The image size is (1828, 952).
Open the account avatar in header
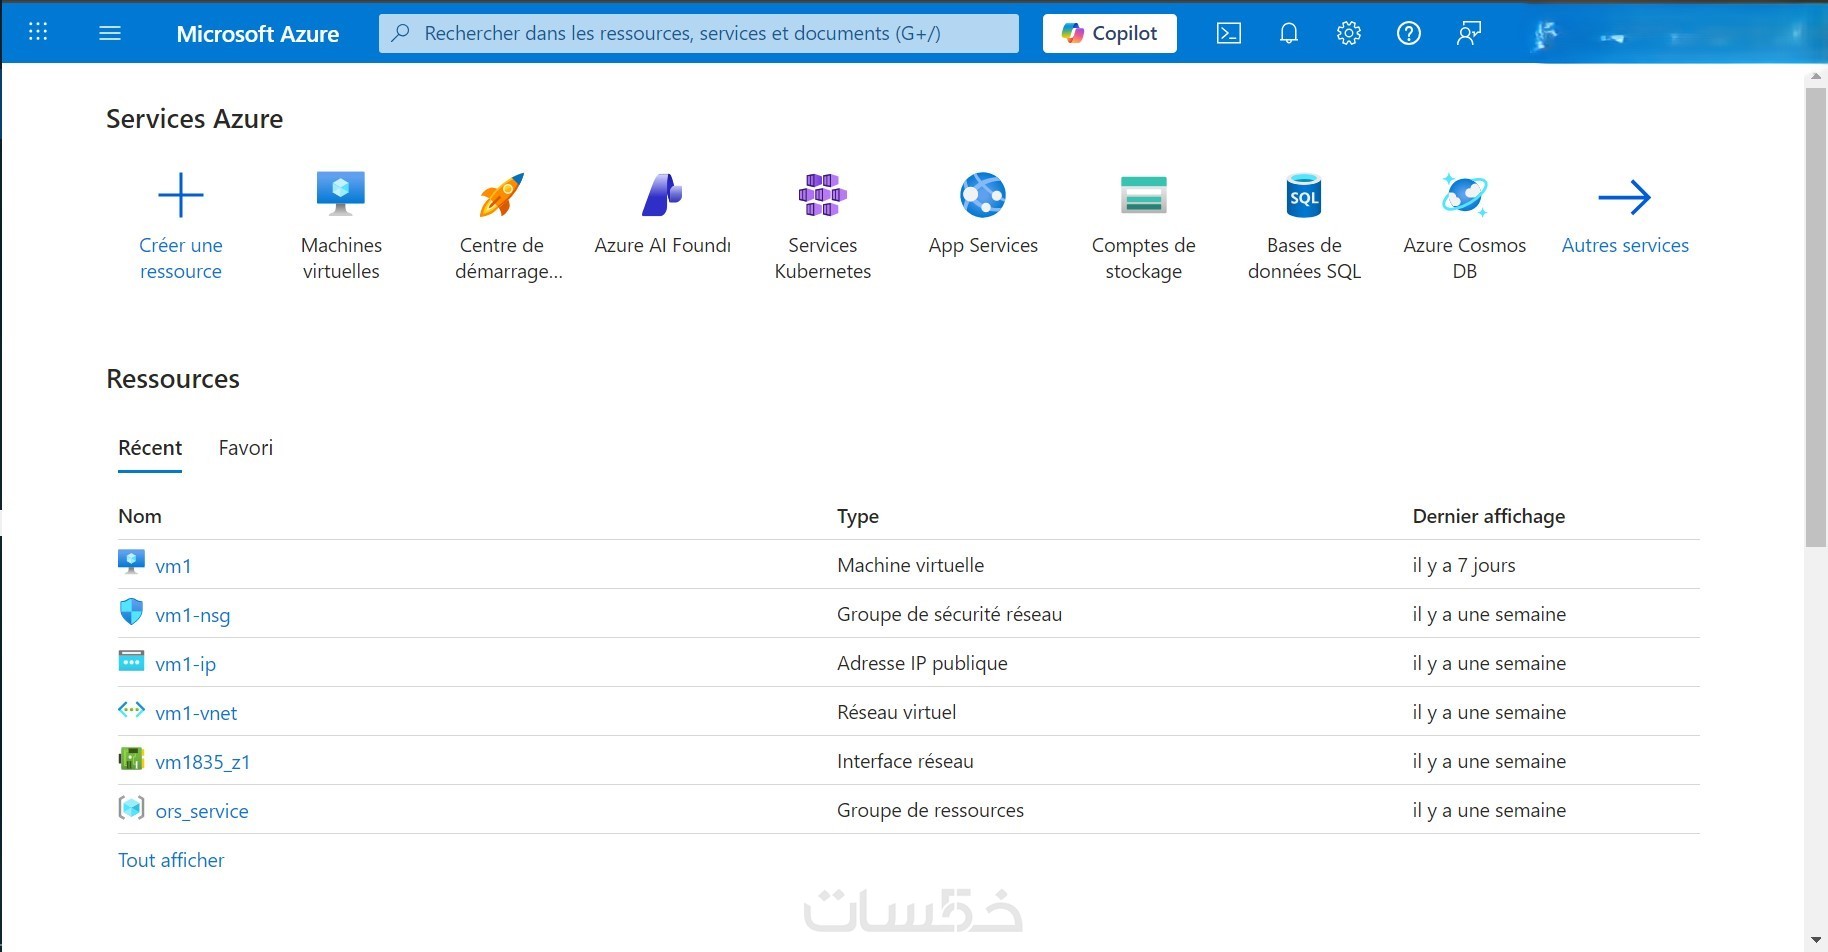1545,35
